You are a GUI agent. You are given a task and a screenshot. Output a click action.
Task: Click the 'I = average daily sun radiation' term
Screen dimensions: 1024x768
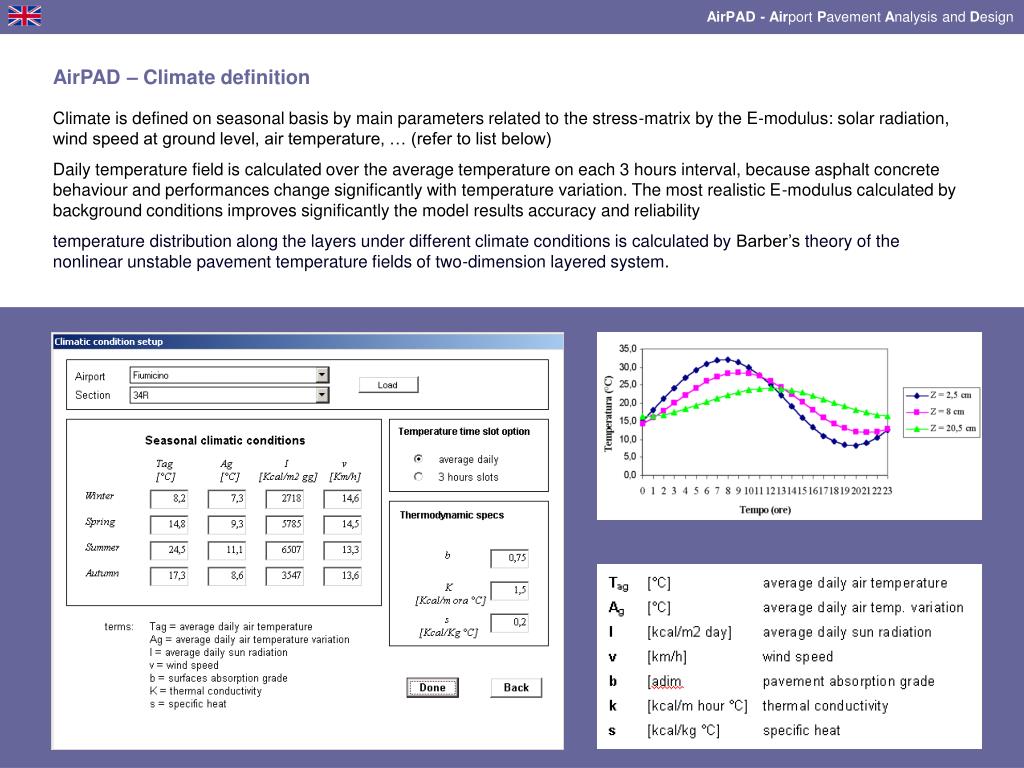click(x=218, y=652)
